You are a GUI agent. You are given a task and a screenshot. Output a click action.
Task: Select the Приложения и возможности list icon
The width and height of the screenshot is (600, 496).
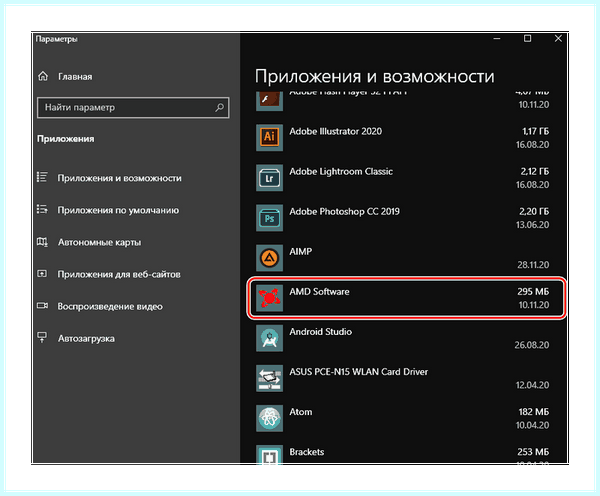pos(42,177)
